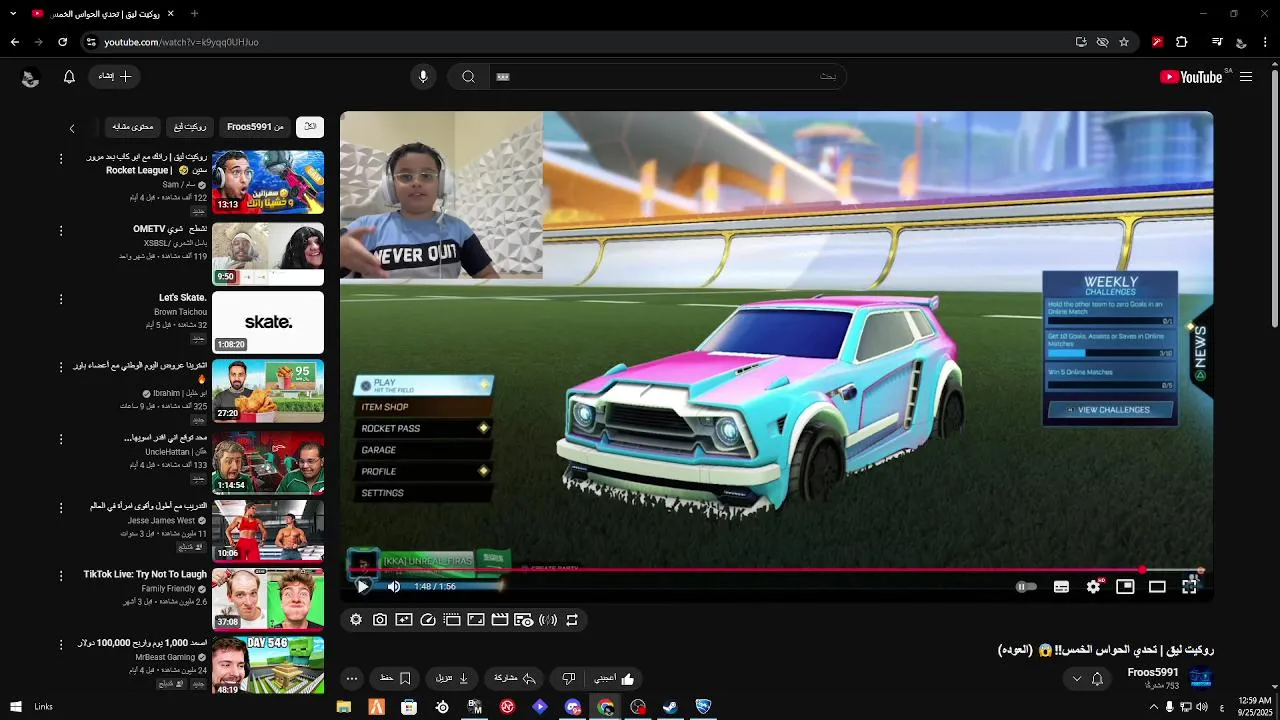Seek on the red video progress bar
This screenshot has width=1280, height=720.
(776, 570)
